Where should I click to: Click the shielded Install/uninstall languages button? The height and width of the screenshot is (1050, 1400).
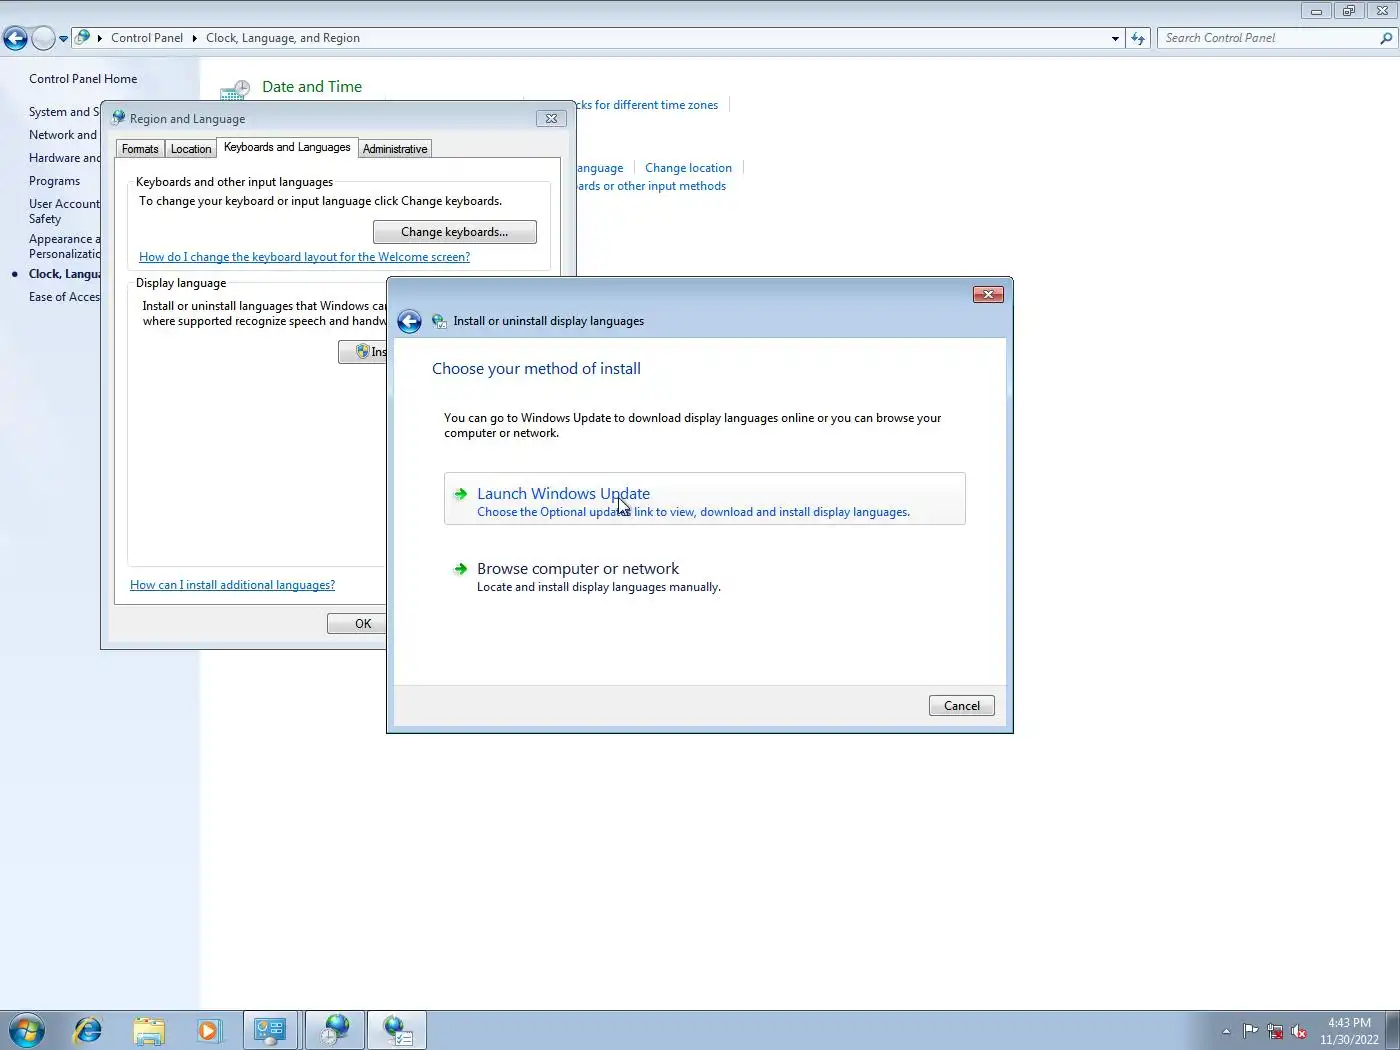(363, 352)
